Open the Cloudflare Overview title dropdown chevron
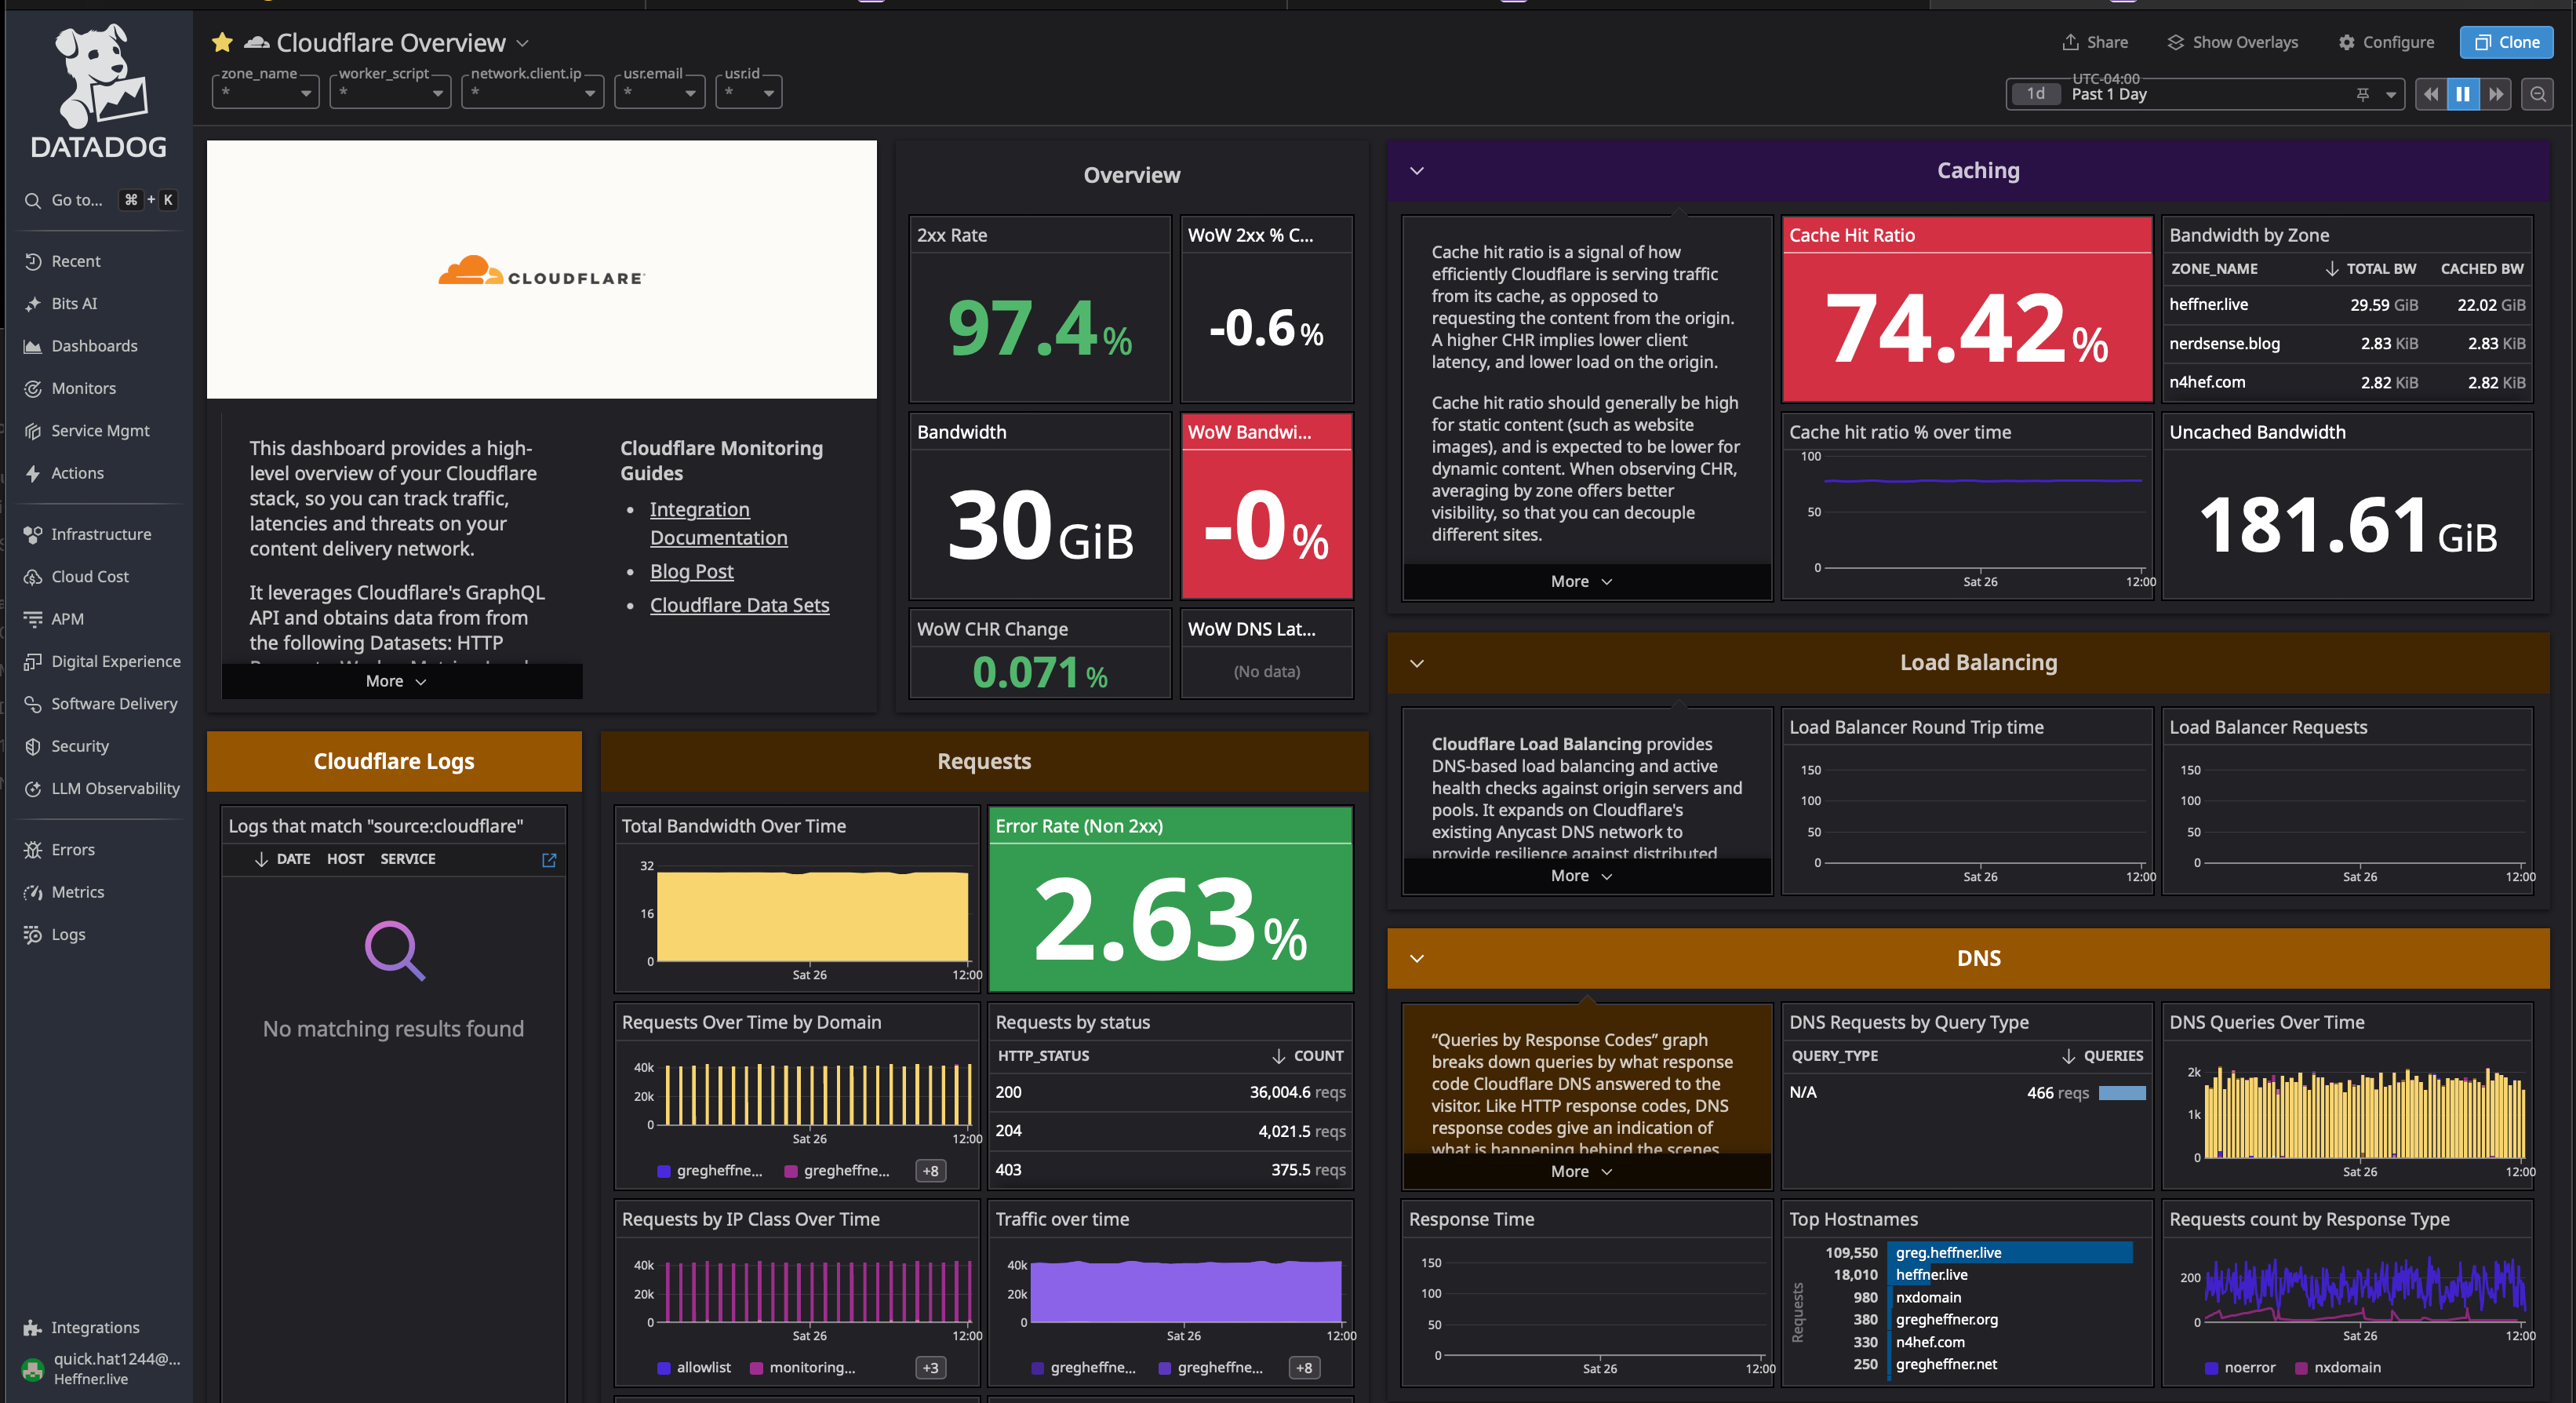This screenshot has width=2576, height=1403. [x=522, y=43]
